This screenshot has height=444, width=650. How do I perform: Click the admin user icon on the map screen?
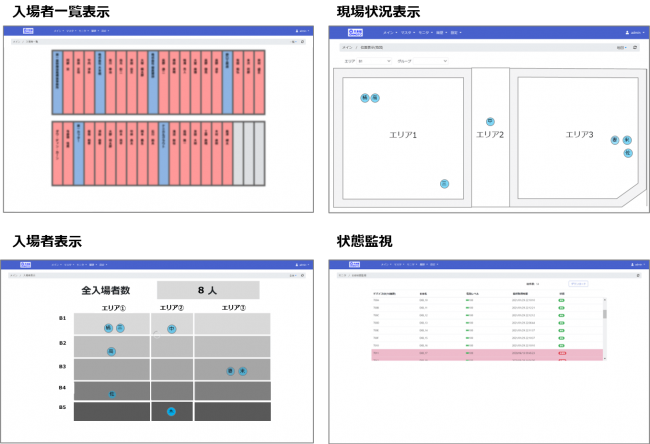(626, 33)
